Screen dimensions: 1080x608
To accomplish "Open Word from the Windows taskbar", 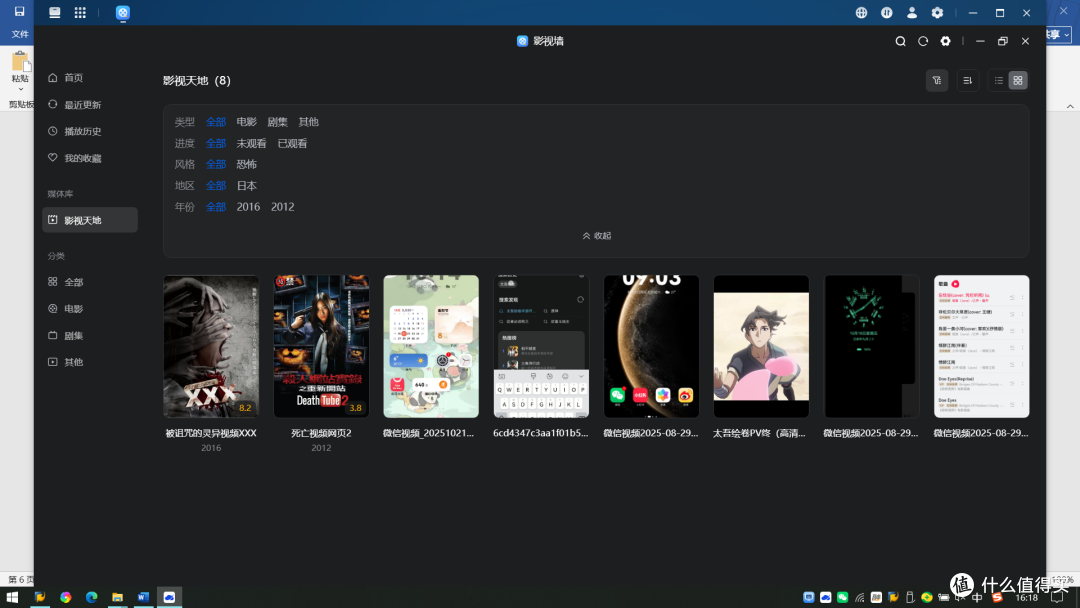I will click(143, 597).
